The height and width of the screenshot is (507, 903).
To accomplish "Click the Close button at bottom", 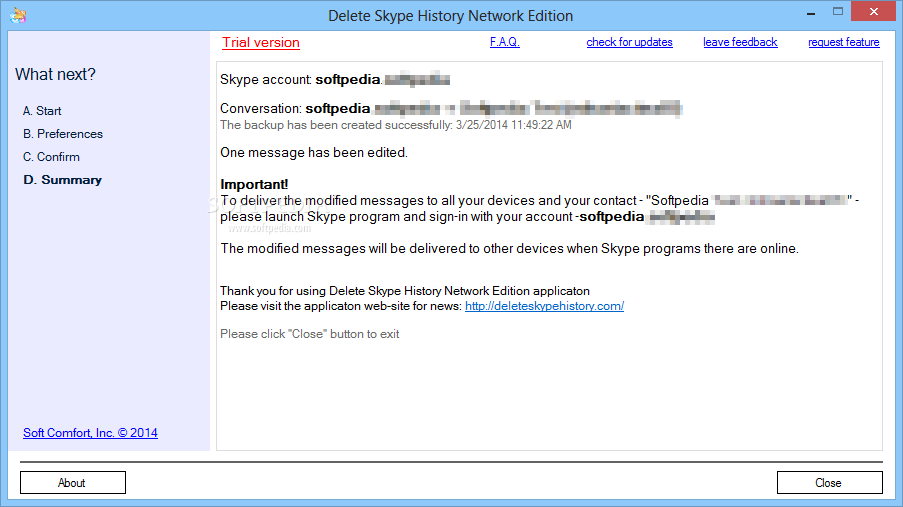I will [829, 483].
